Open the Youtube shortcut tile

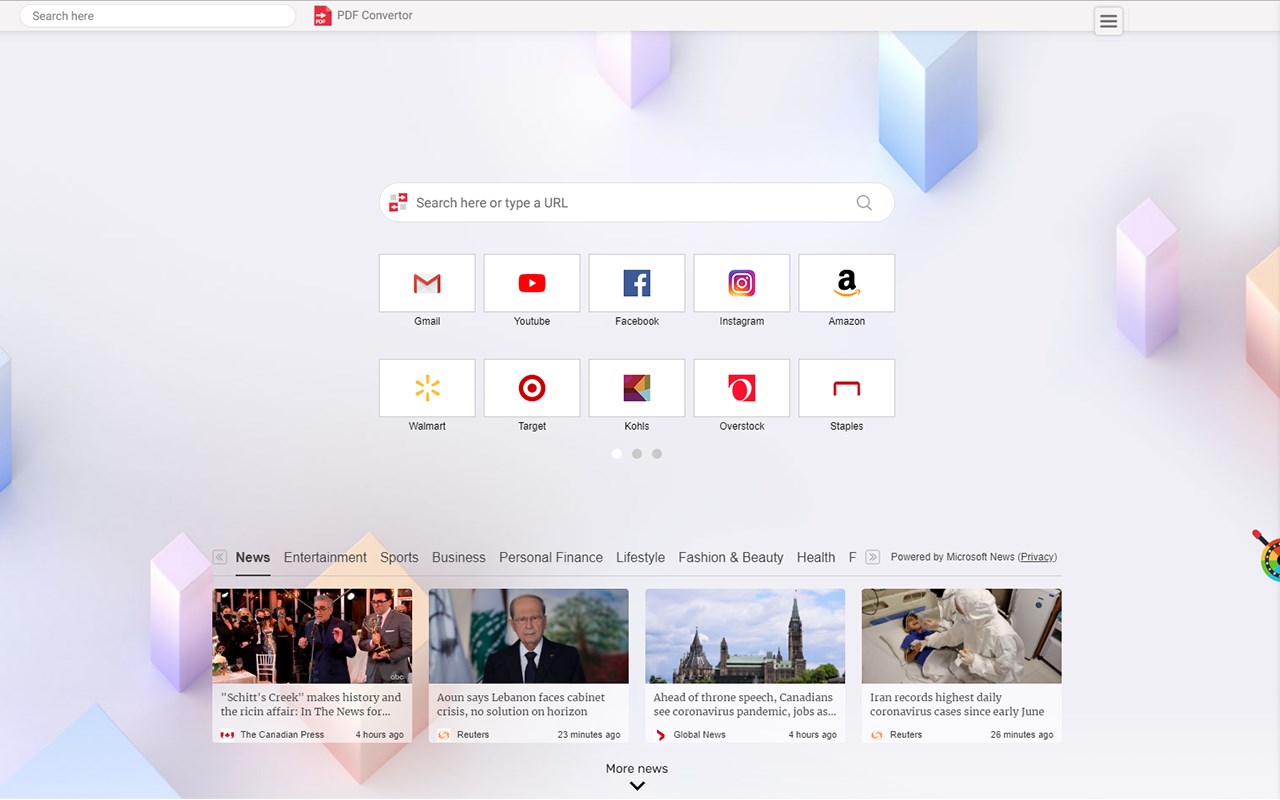coord(532,283)
